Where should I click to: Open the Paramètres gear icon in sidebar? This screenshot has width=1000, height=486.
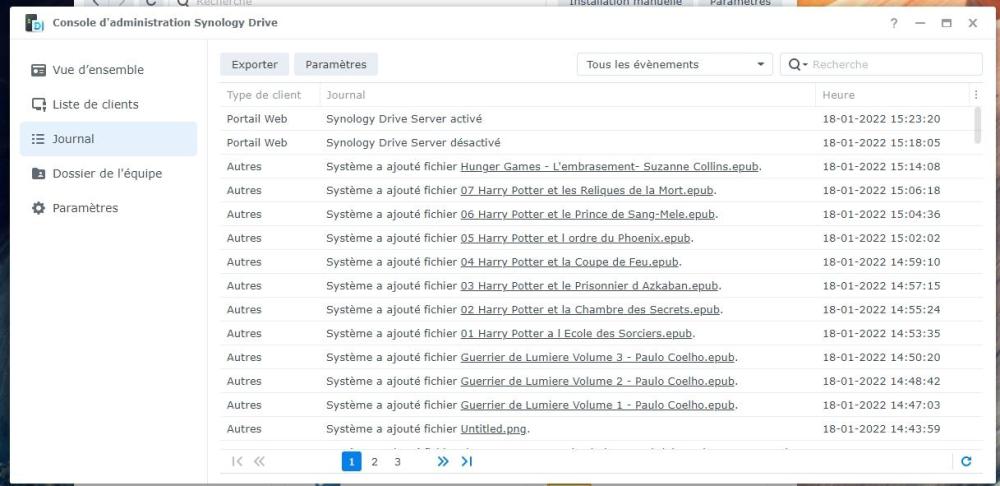pos(38,208)
